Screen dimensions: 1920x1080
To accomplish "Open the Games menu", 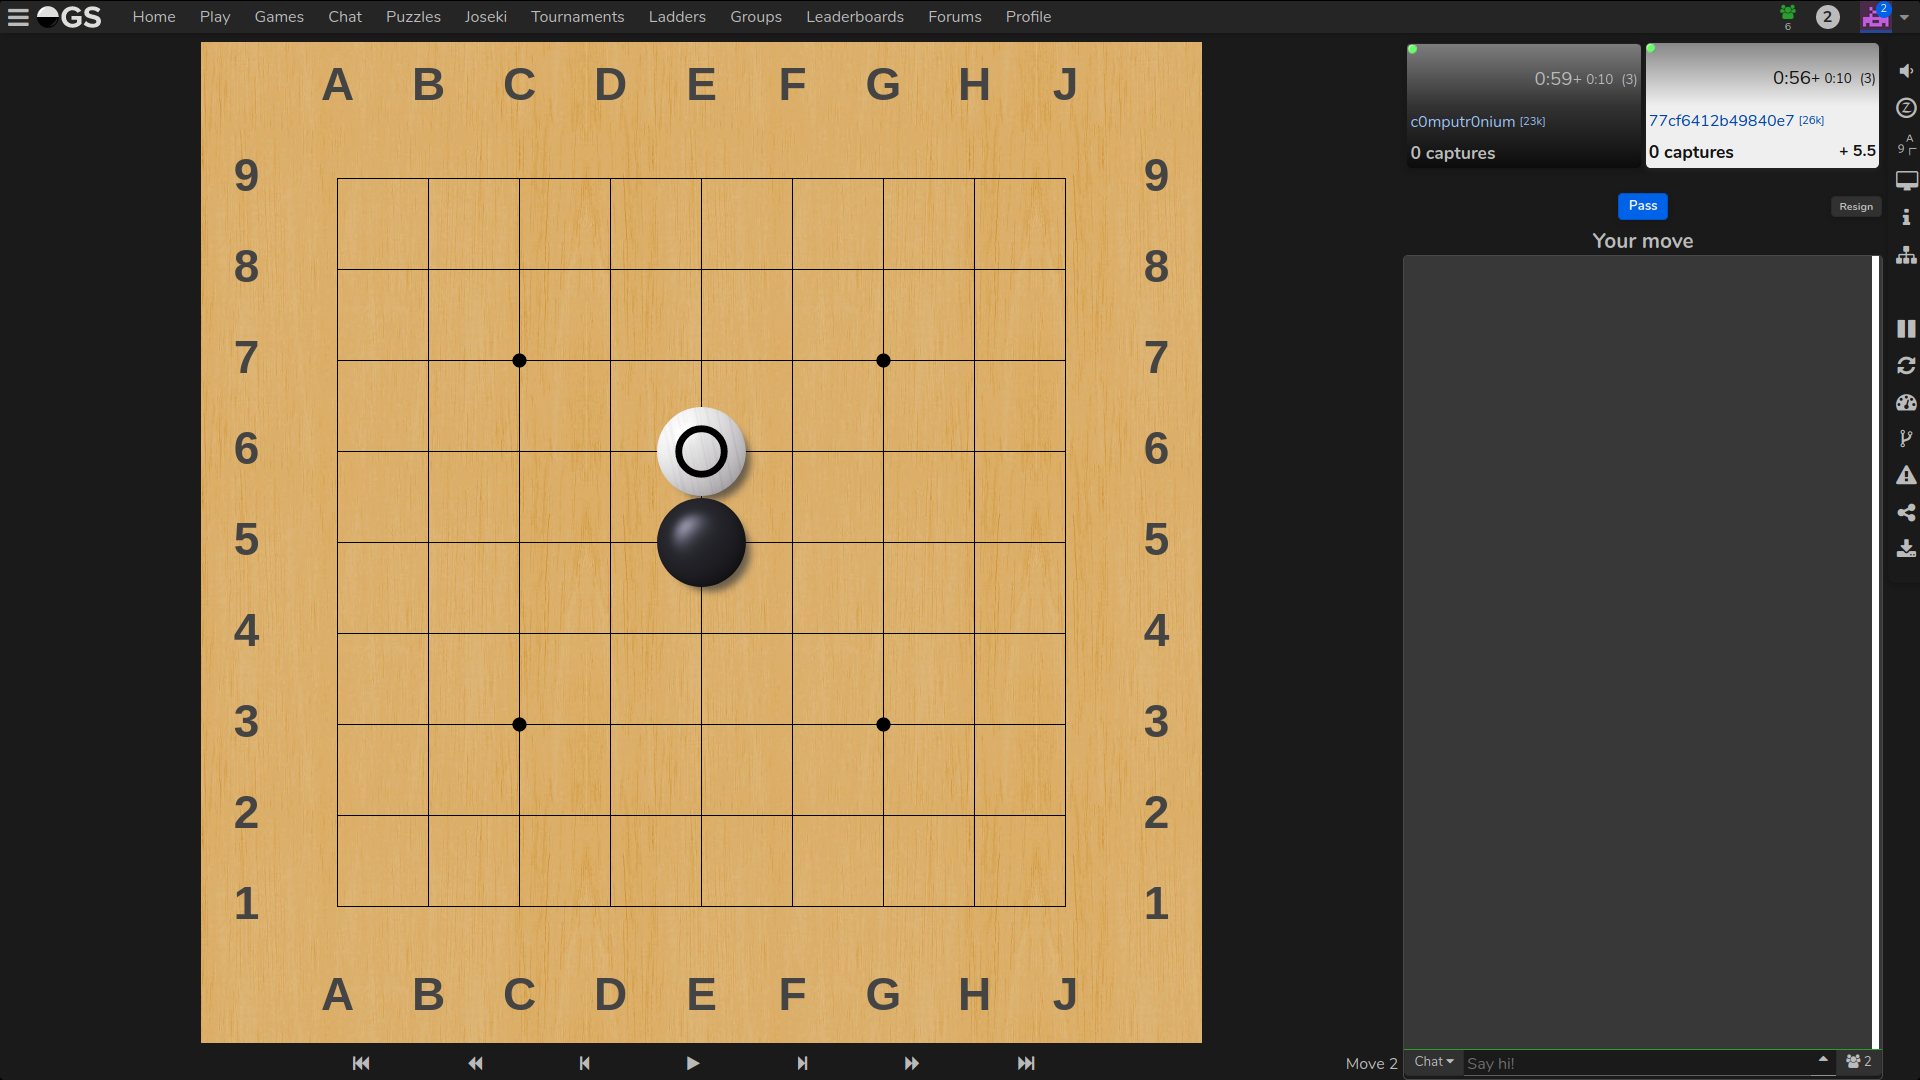I will click(x=279, y=17).
